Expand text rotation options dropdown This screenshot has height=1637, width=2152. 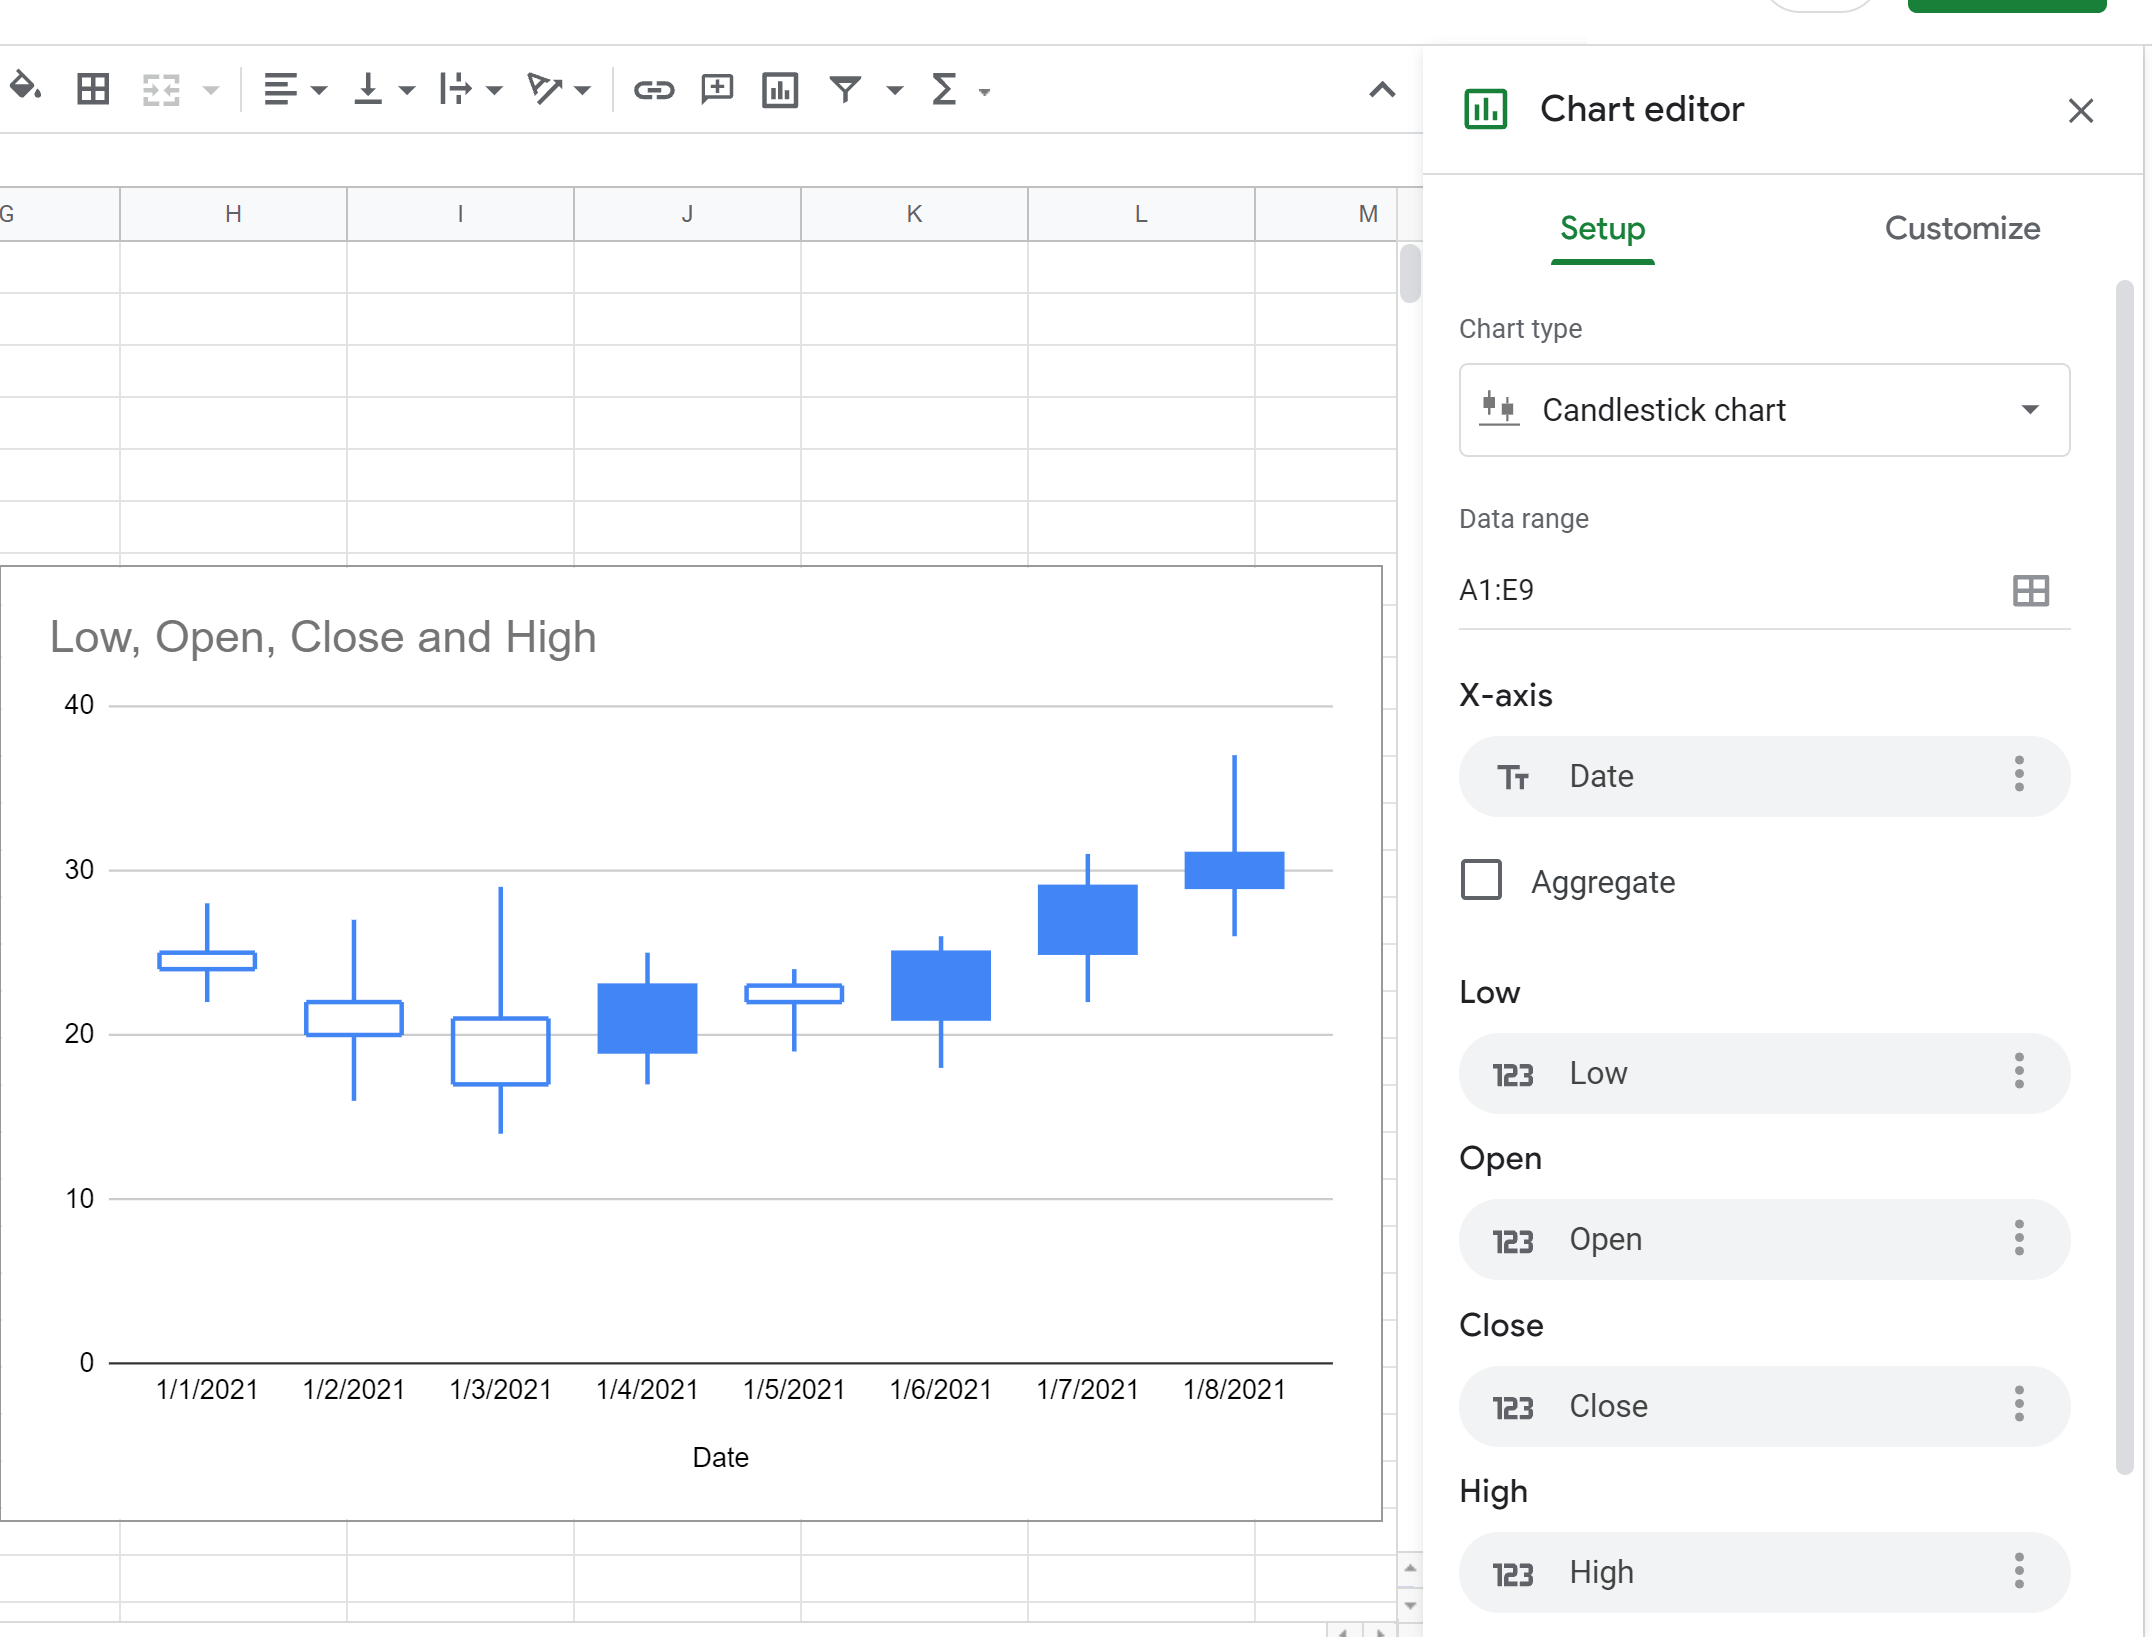(583, 91)
